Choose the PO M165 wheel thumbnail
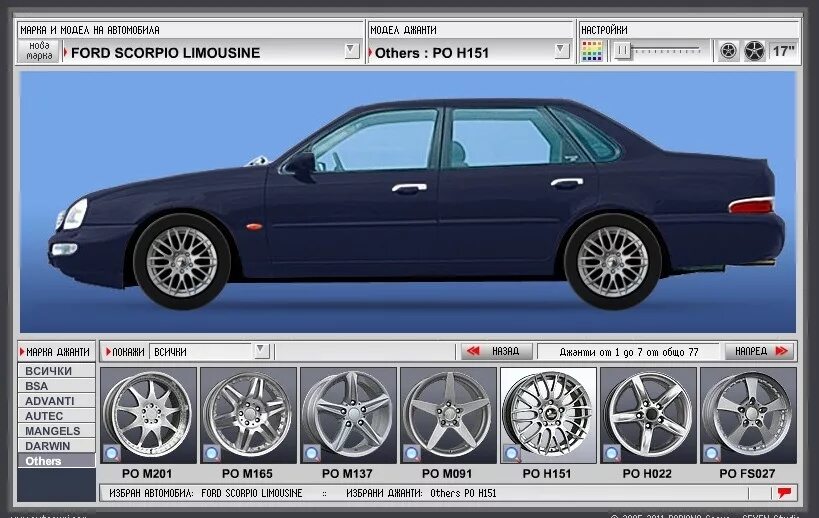 pos(248,415)
